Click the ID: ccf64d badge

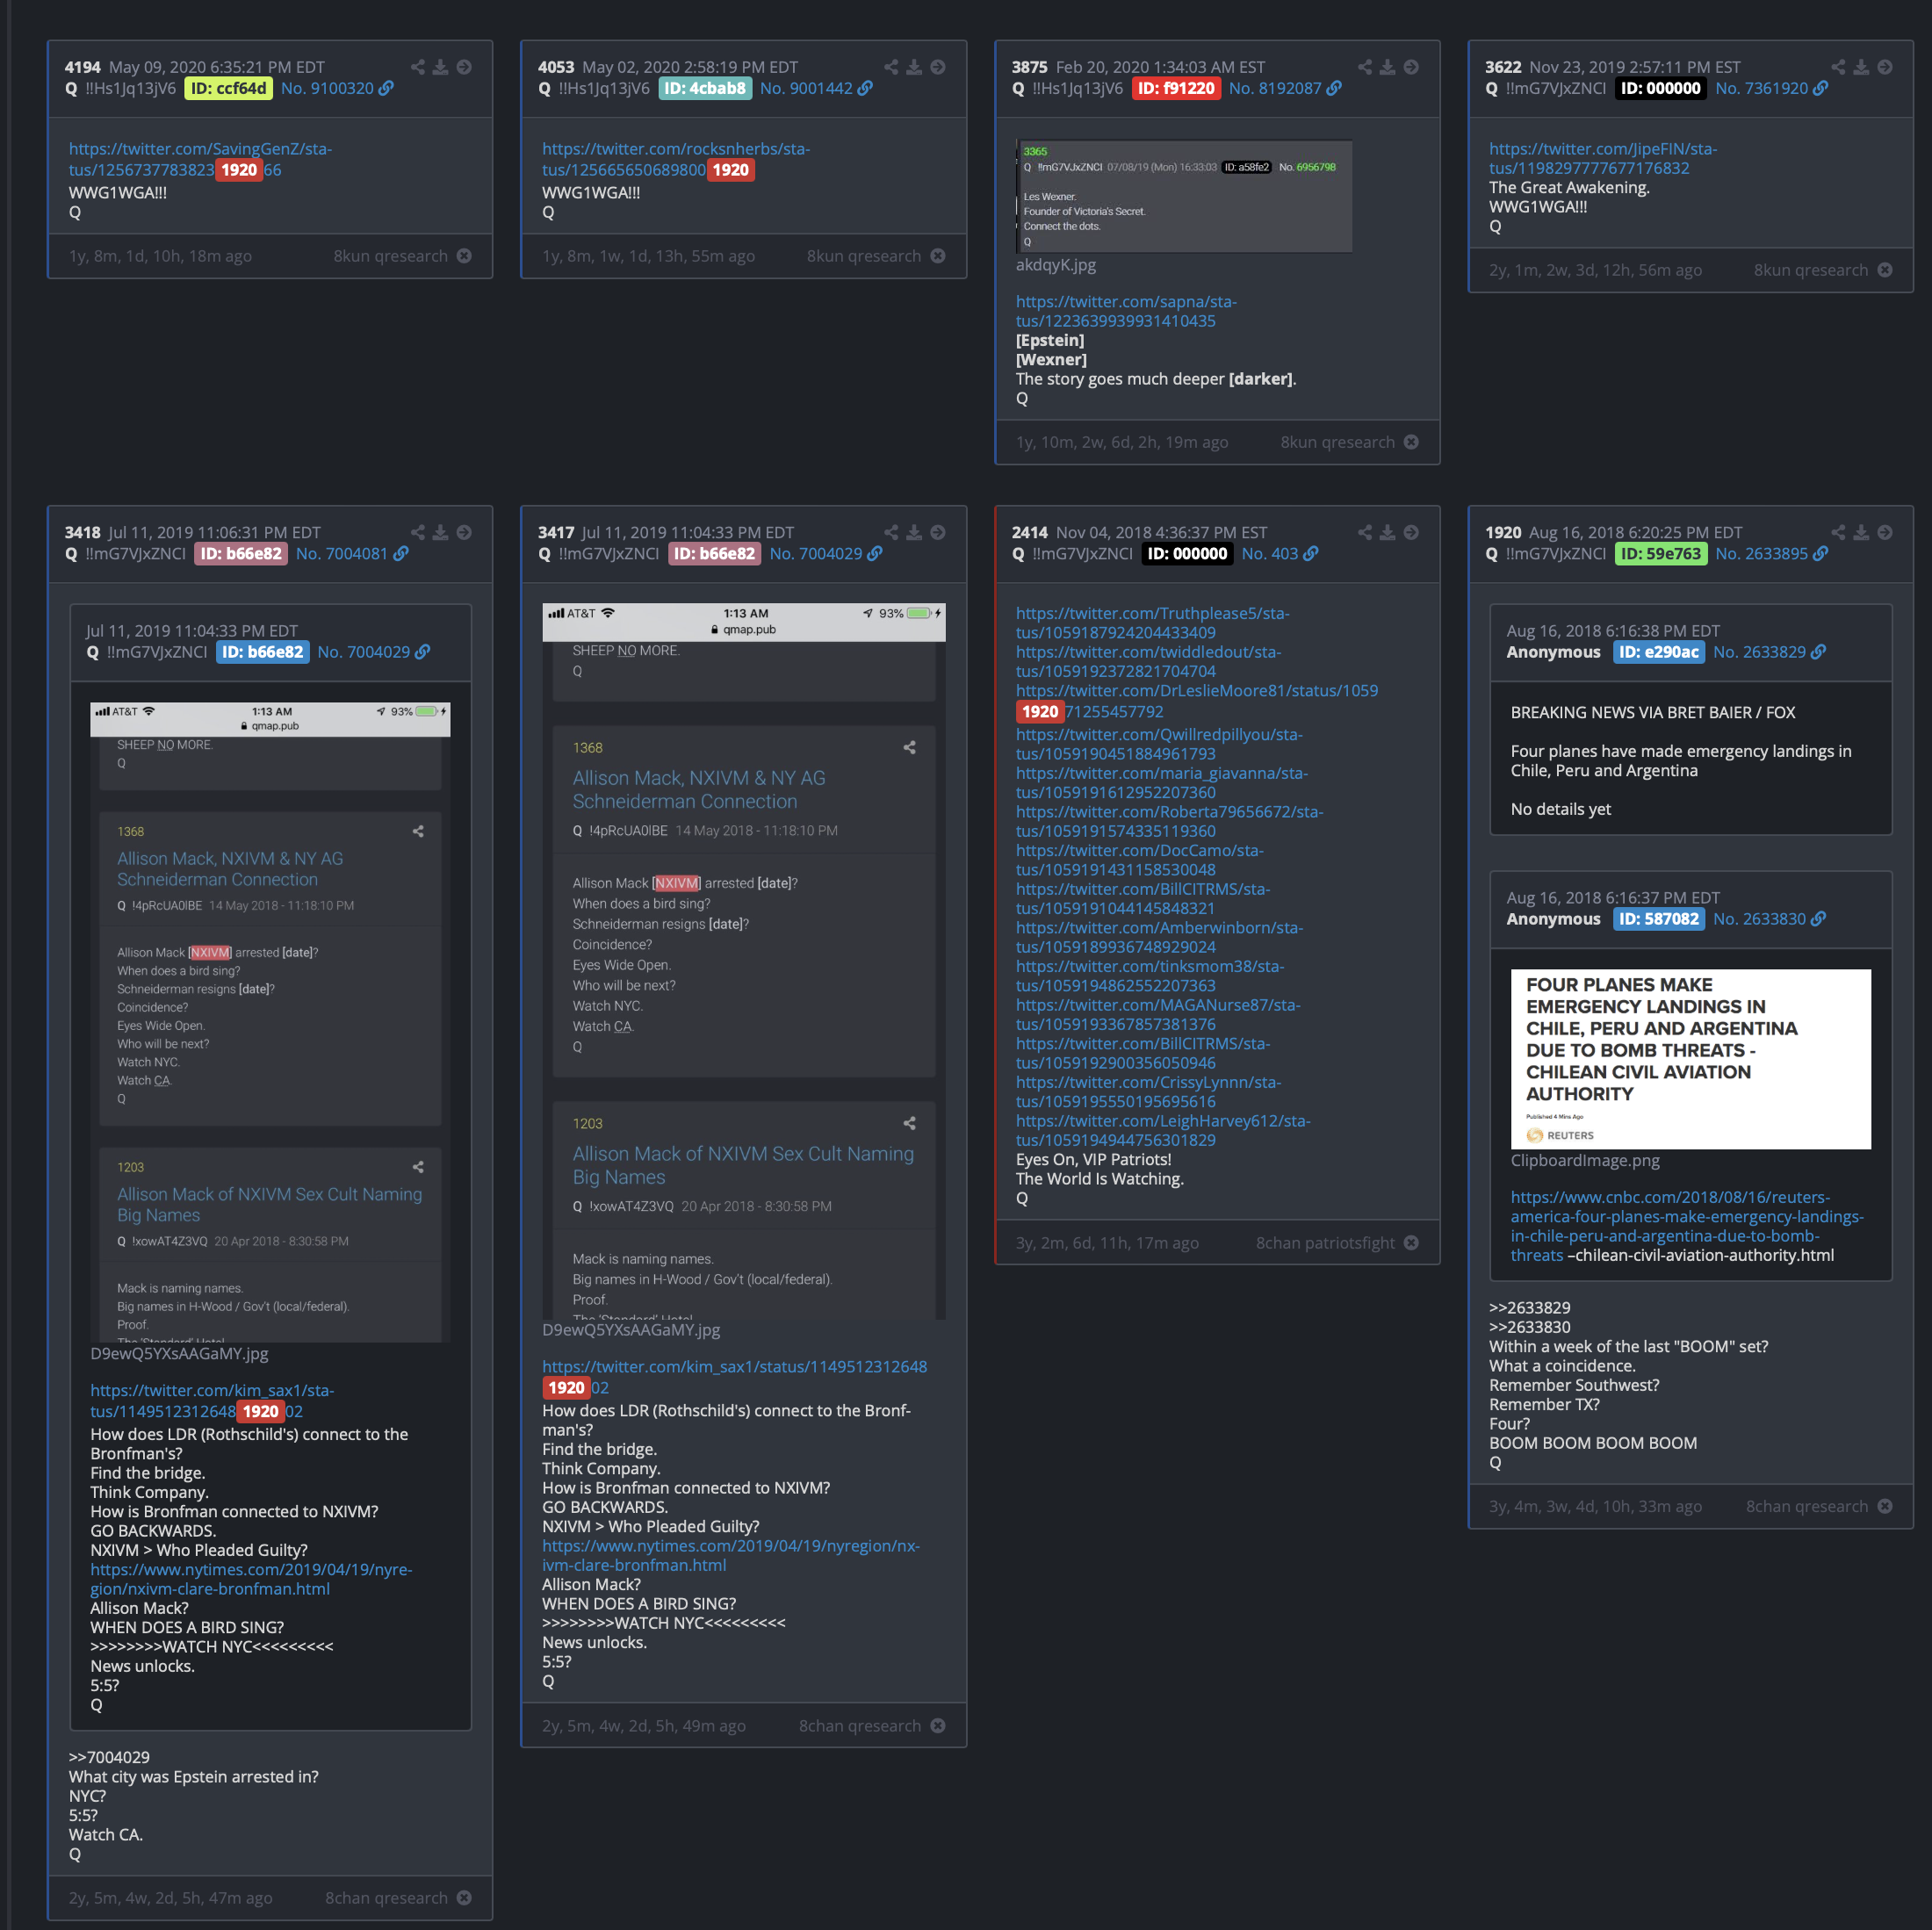229,88
